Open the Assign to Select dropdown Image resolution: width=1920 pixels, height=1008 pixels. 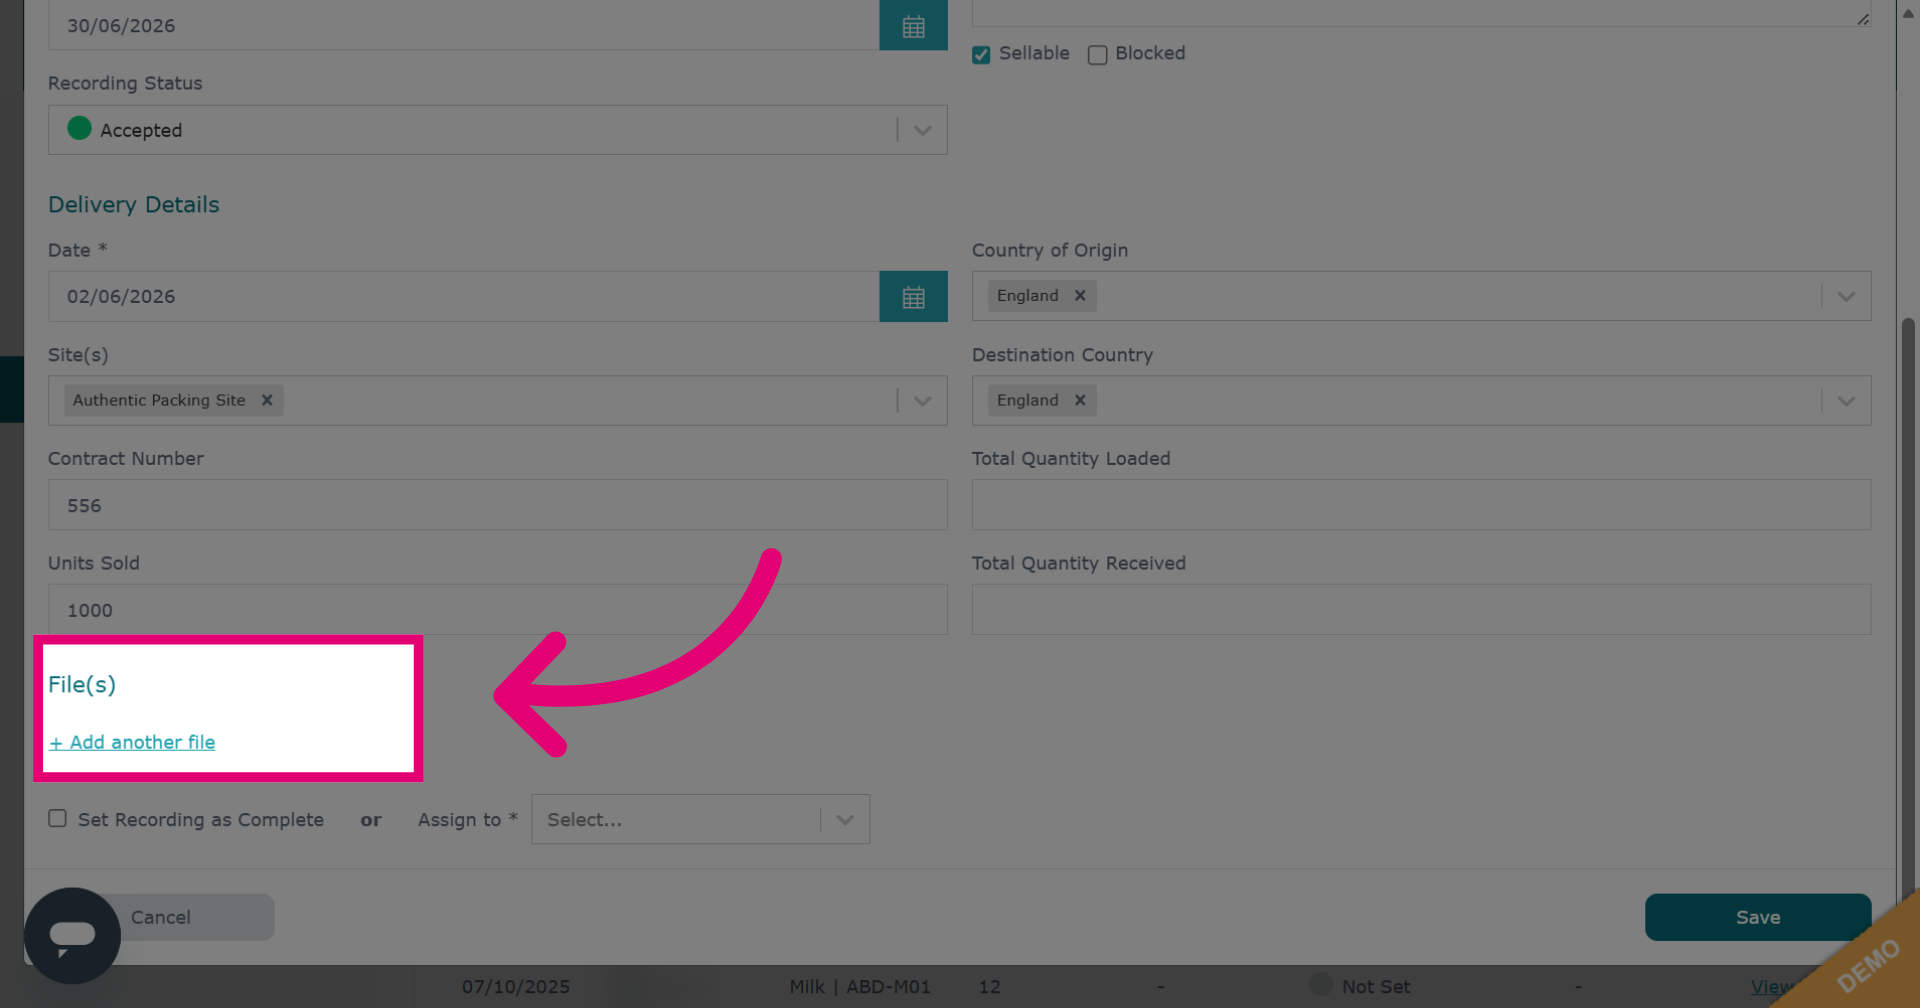point(700,819)
